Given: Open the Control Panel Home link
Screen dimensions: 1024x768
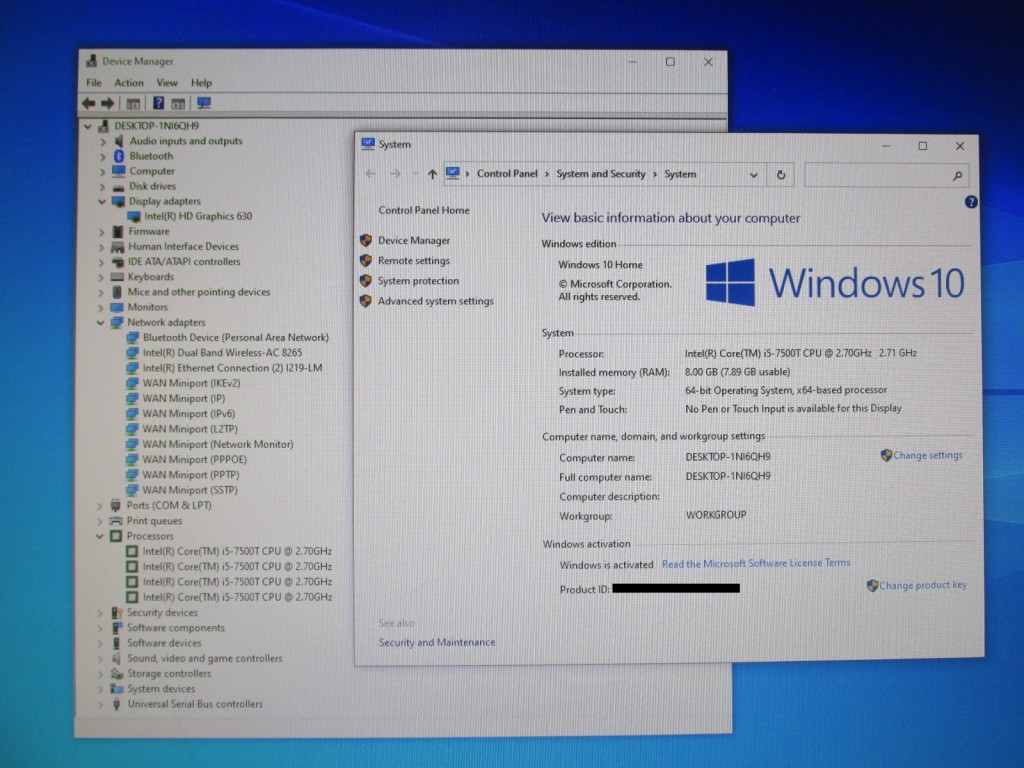Looking at the screenshot, I should 424,210.
